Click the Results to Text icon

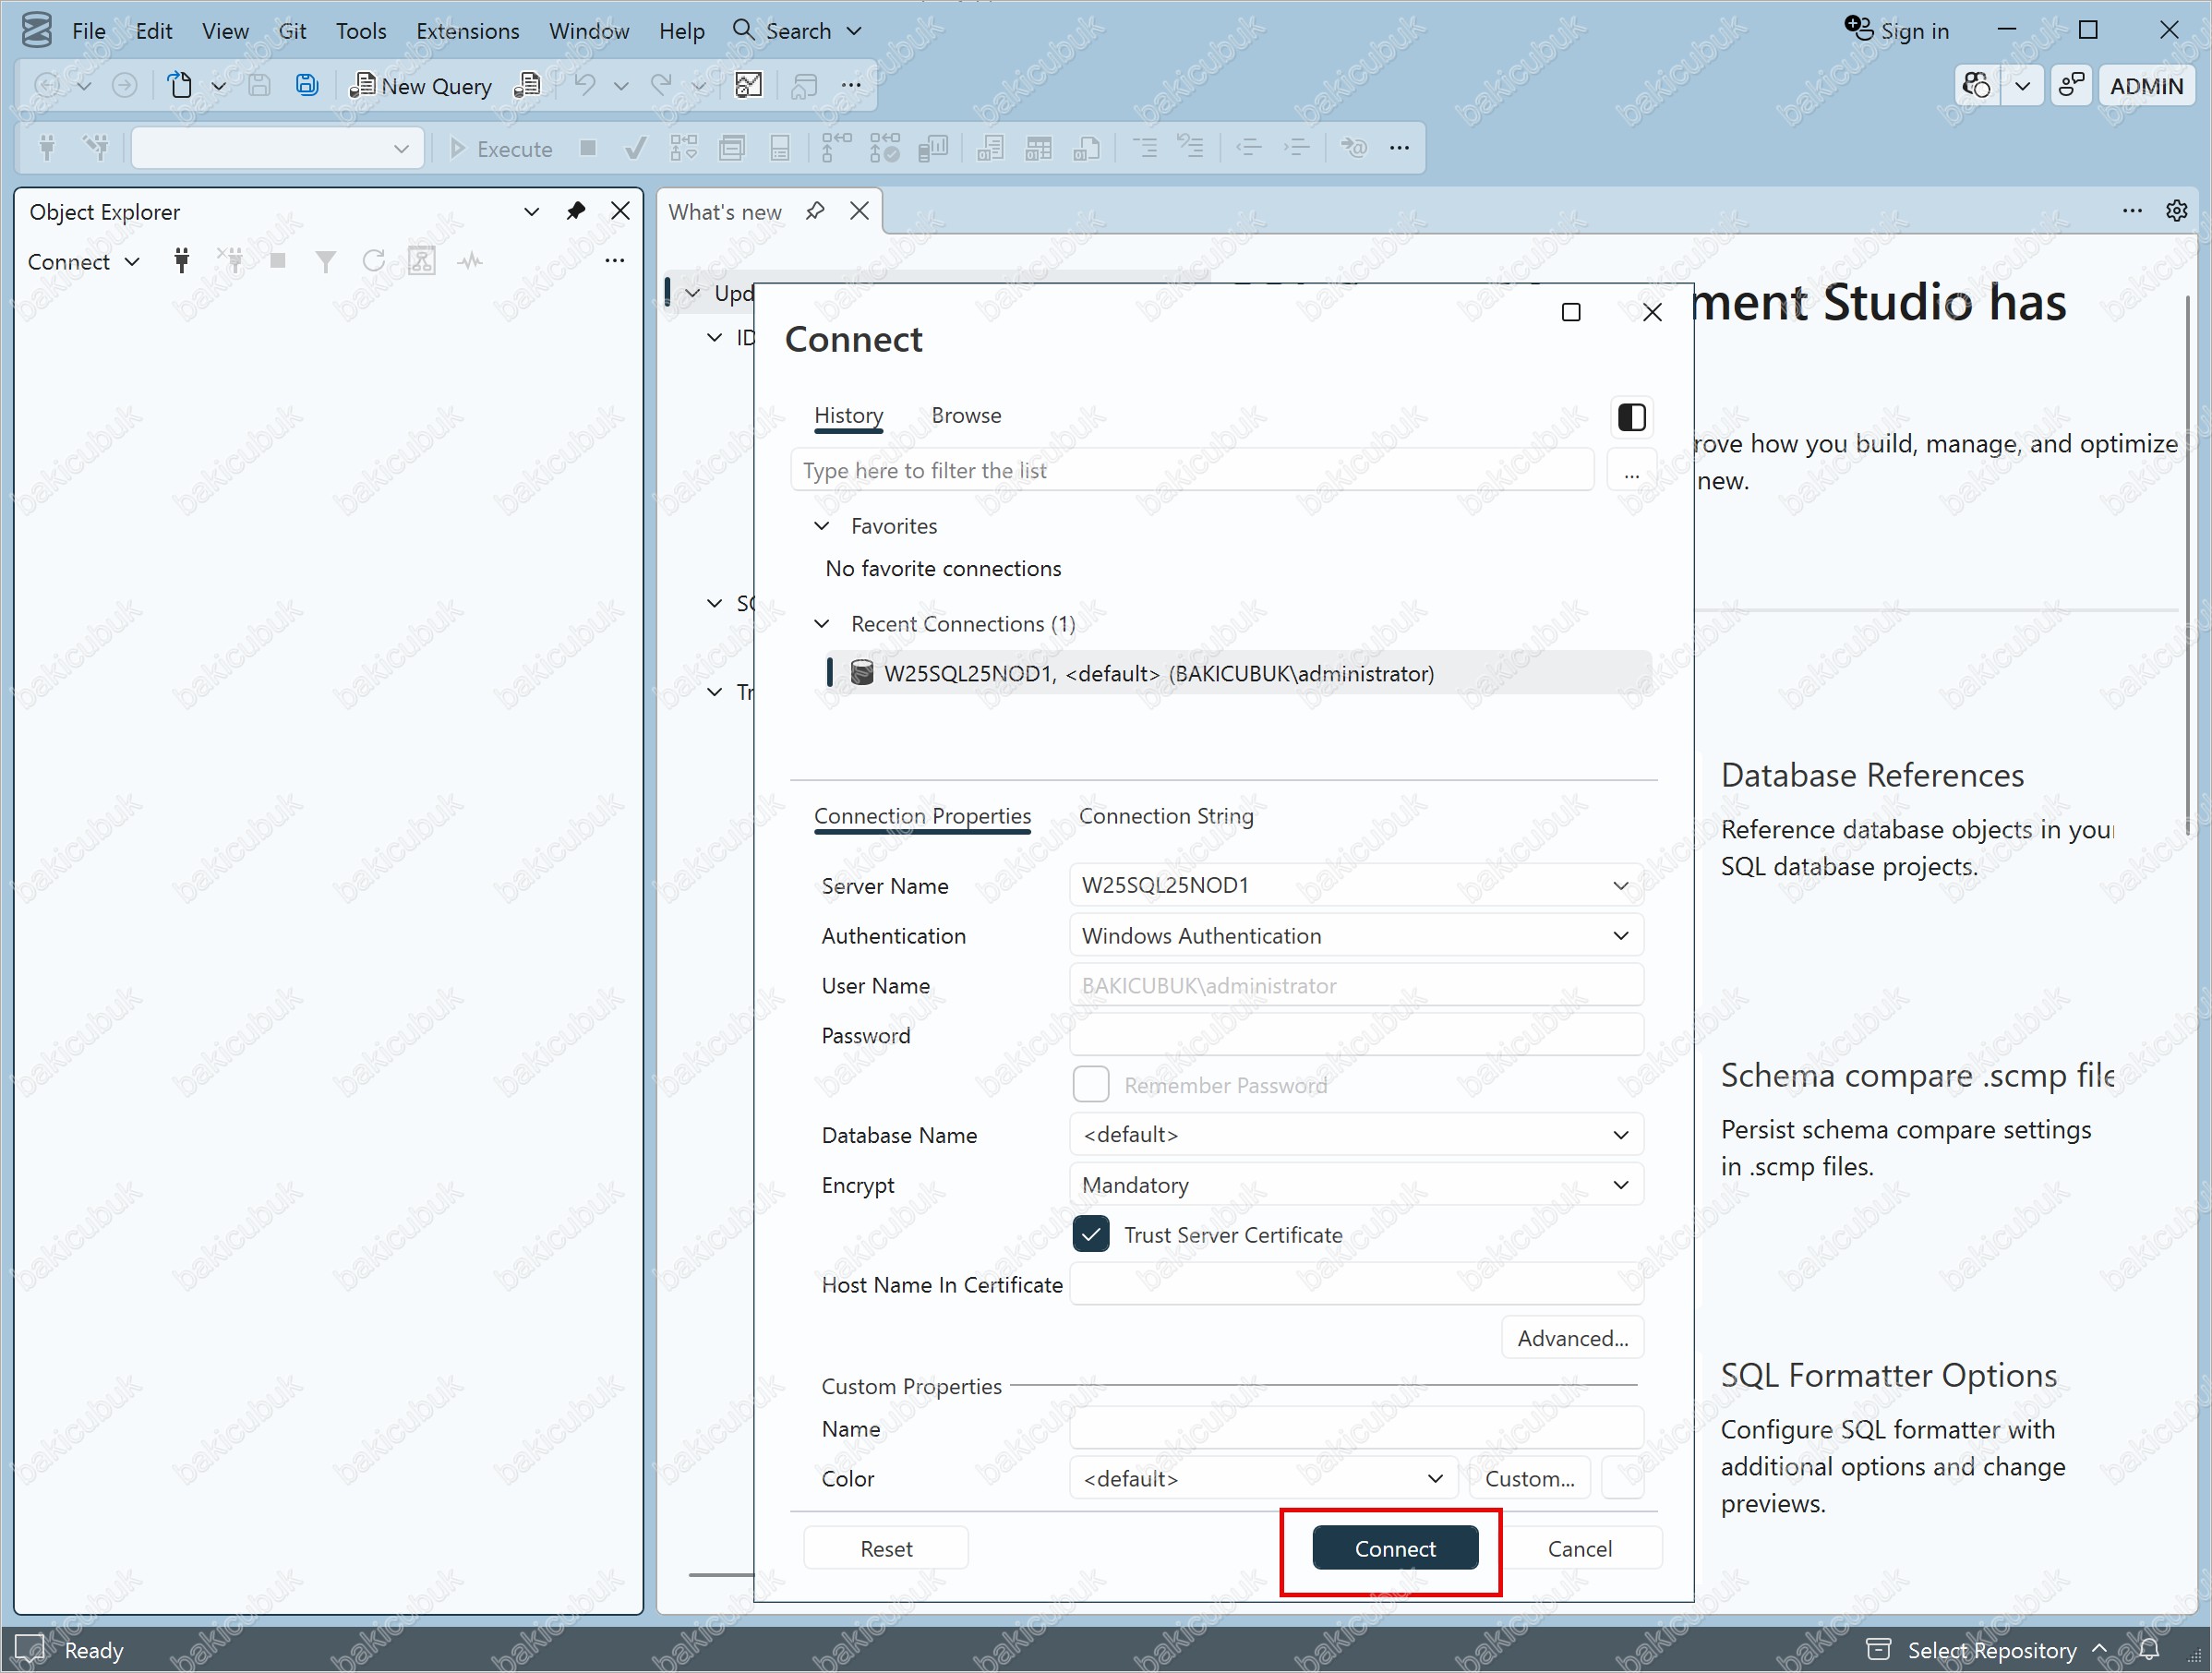pyautogui.click(x=990, y=148)
